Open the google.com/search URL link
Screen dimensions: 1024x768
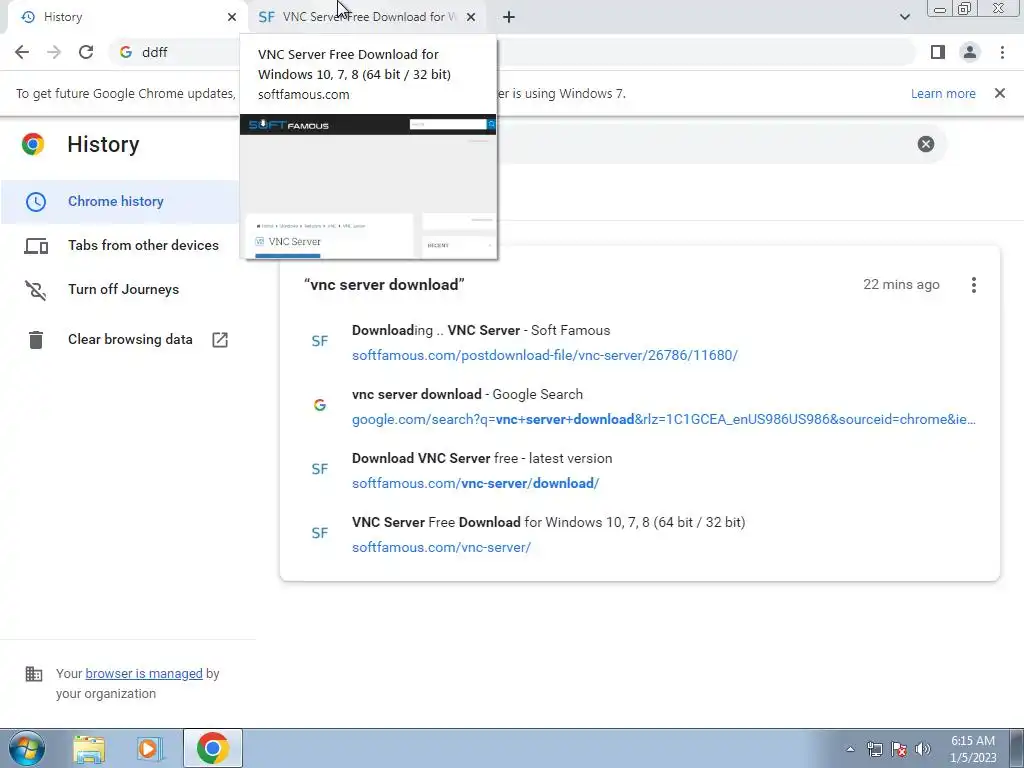coord(664,419)
